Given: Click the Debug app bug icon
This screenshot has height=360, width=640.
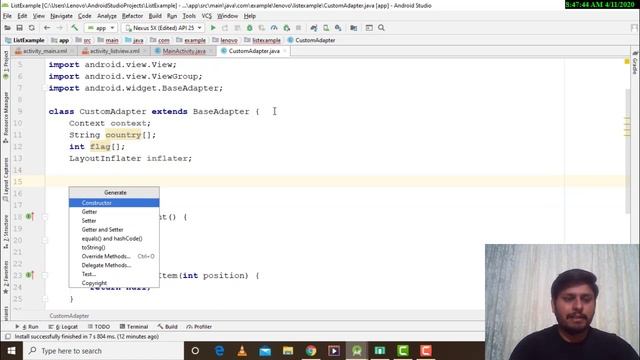Looking at the screenshot, I should [249, 28].
